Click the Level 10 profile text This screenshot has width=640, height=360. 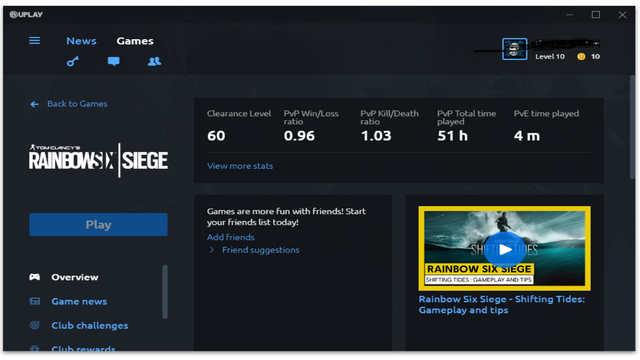pyautogui.click(x=550, y=56)
